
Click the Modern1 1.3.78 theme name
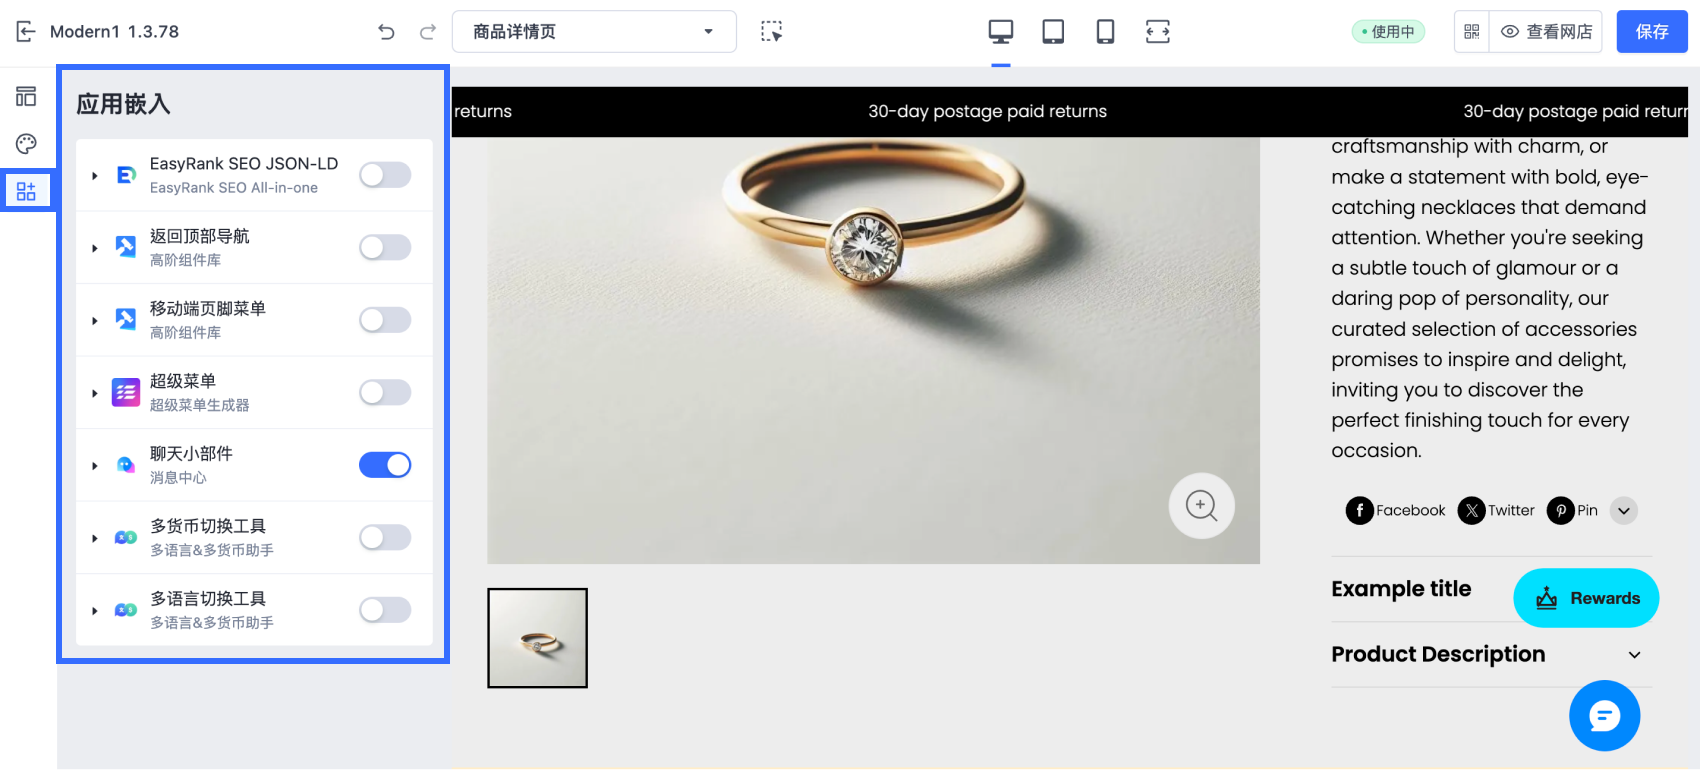tap(114, 32)
